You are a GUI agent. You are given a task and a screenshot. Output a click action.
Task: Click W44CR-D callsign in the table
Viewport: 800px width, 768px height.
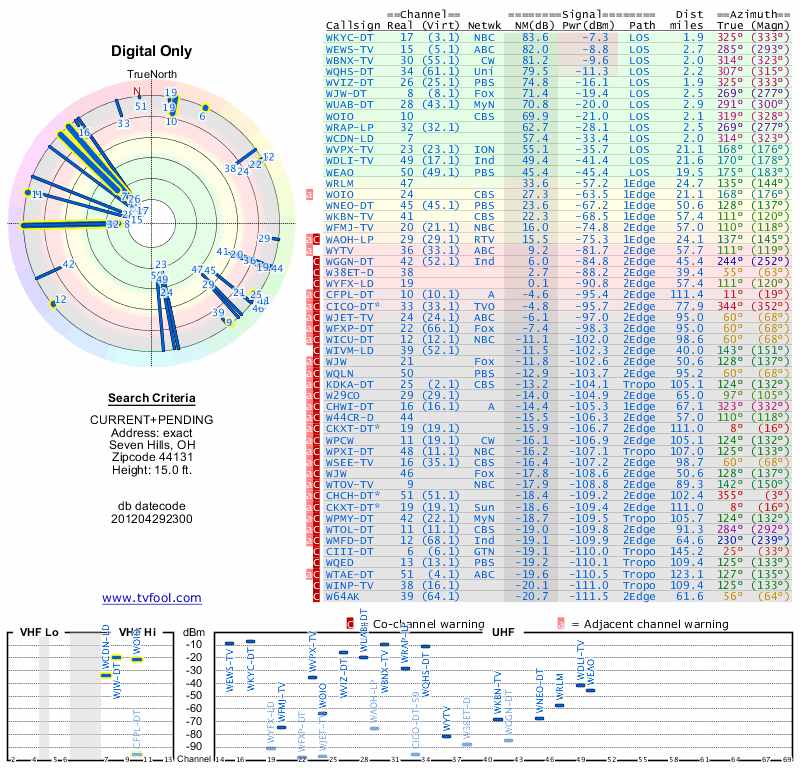pyautogui.click(x=349, y=417)
